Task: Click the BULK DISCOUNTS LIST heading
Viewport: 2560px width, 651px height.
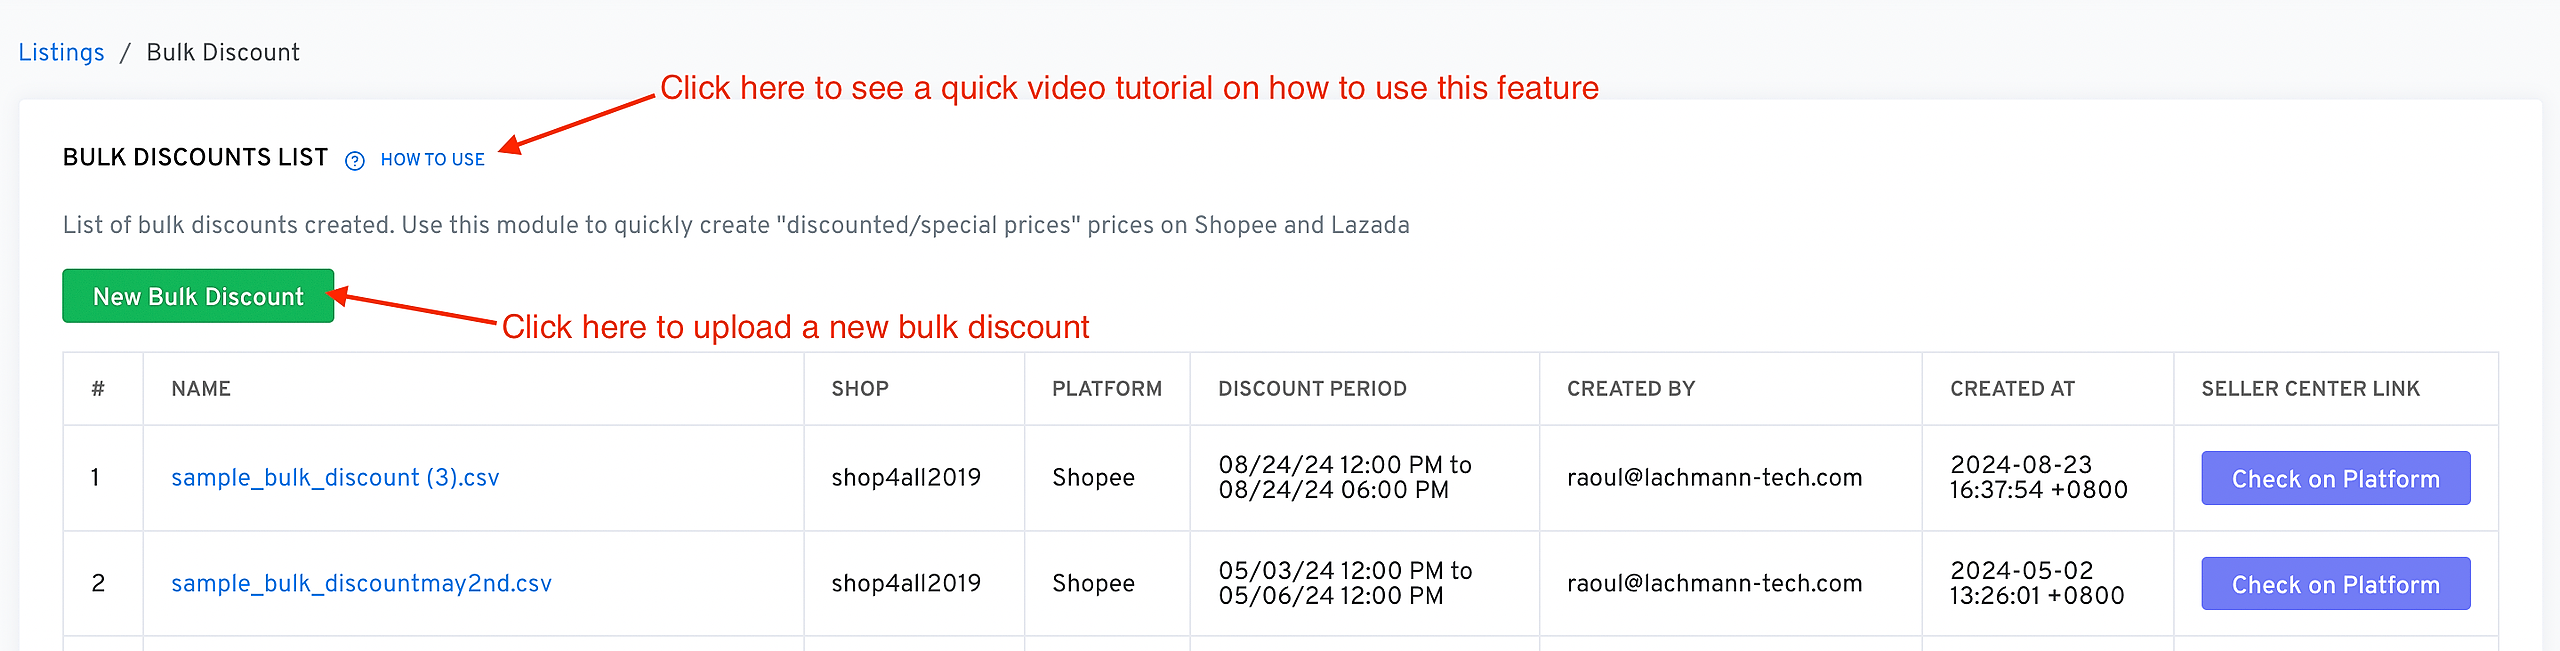Action: 195,158
